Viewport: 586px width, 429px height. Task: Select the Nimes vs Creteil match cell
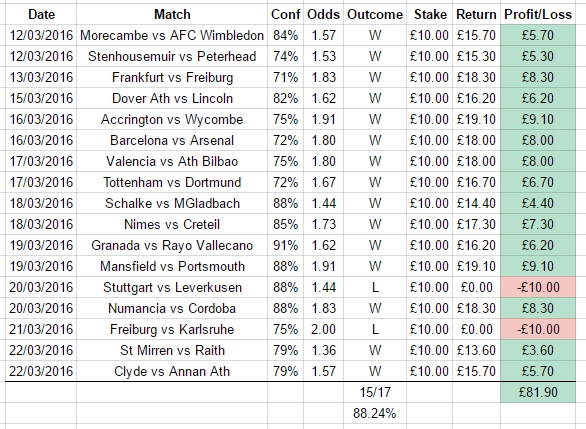point(172,225)
